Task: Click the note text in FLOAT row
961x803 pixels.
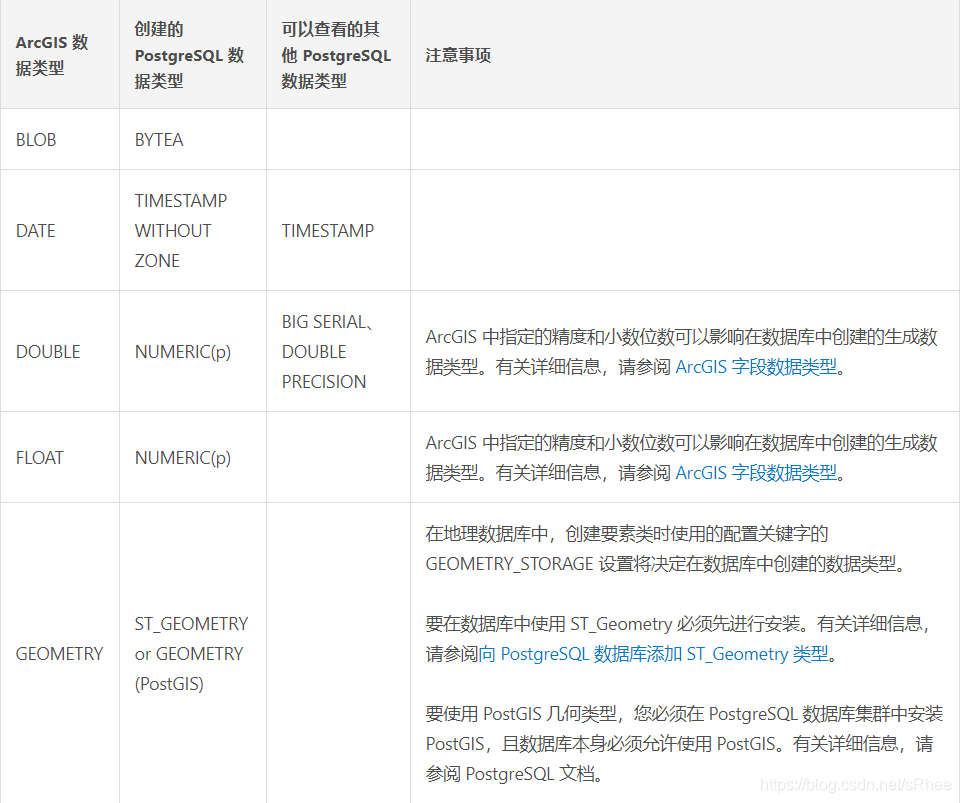Action: coord(682,458)
